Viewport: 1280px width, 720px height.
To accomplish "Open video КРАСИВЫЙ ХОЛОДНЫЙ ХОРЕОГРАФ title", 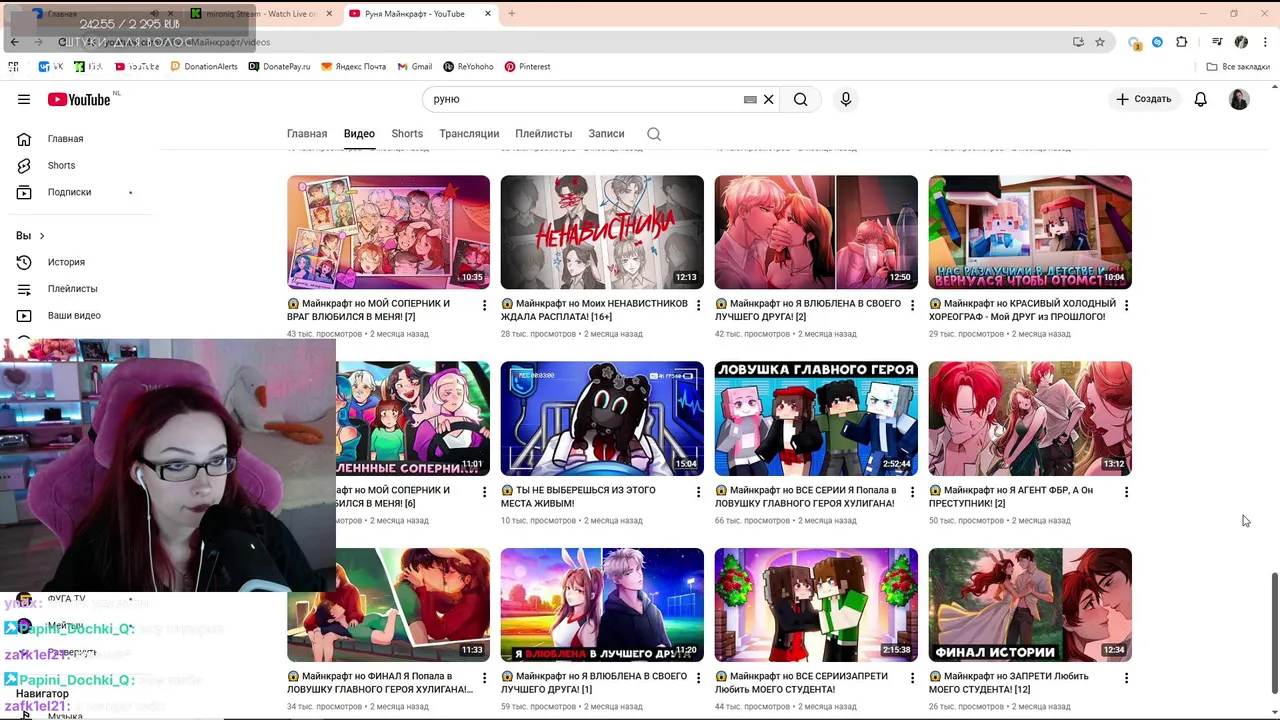I will click(1022, 310).
